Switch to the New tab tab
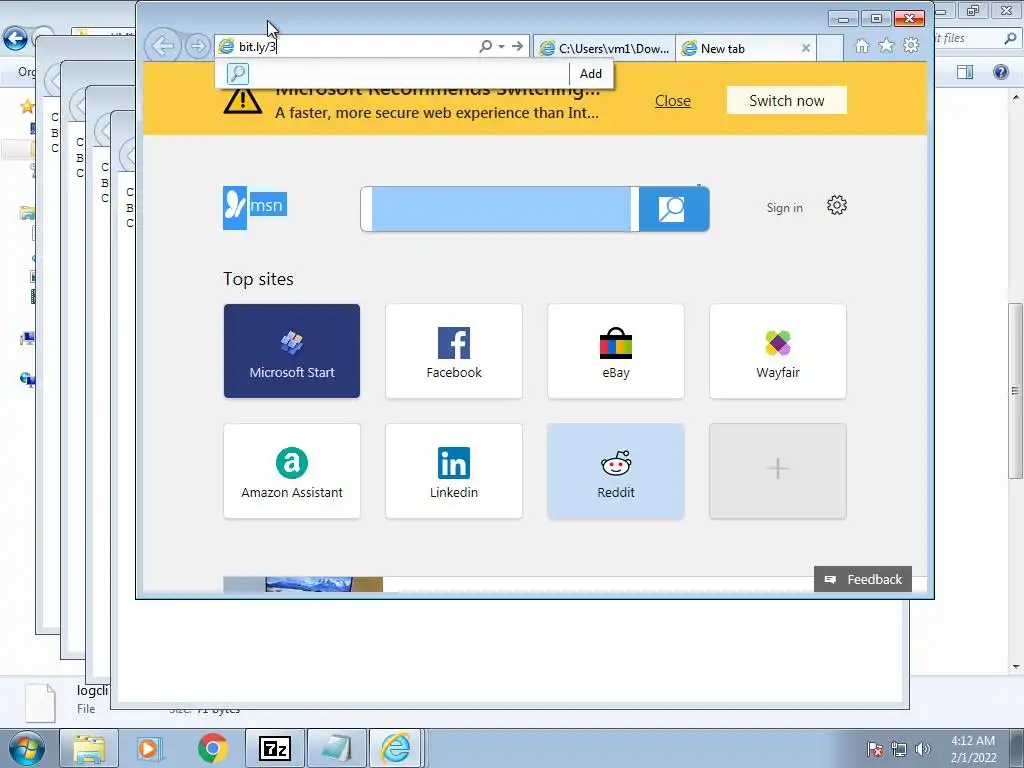The height and width of the screenshot is (768, 1024). (739, 48)
